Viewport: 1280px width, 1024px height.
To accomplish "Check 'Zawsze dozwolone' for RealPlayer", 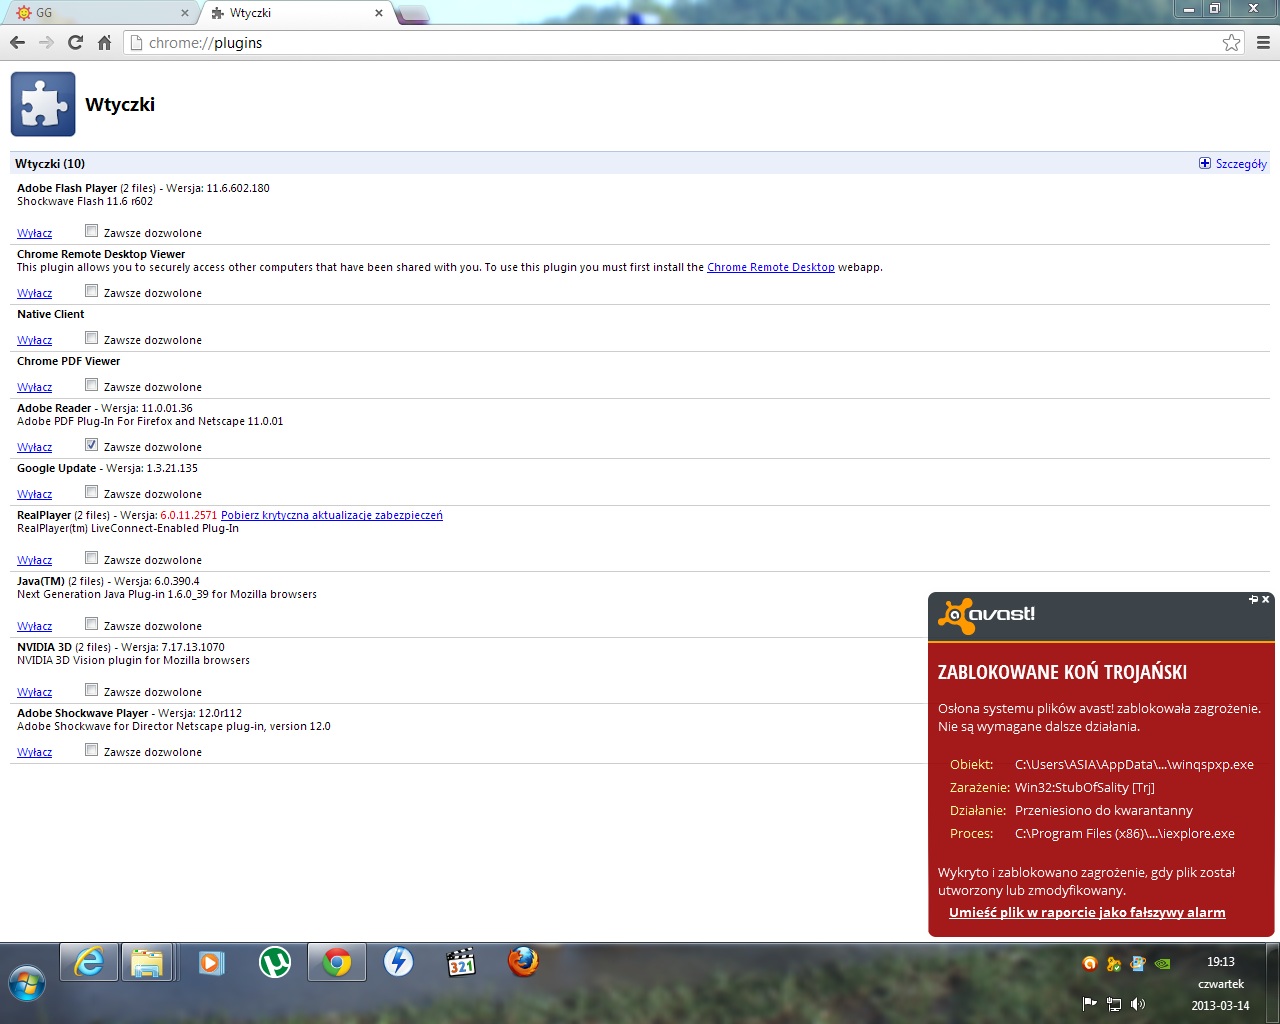I will tap(91, 558).
